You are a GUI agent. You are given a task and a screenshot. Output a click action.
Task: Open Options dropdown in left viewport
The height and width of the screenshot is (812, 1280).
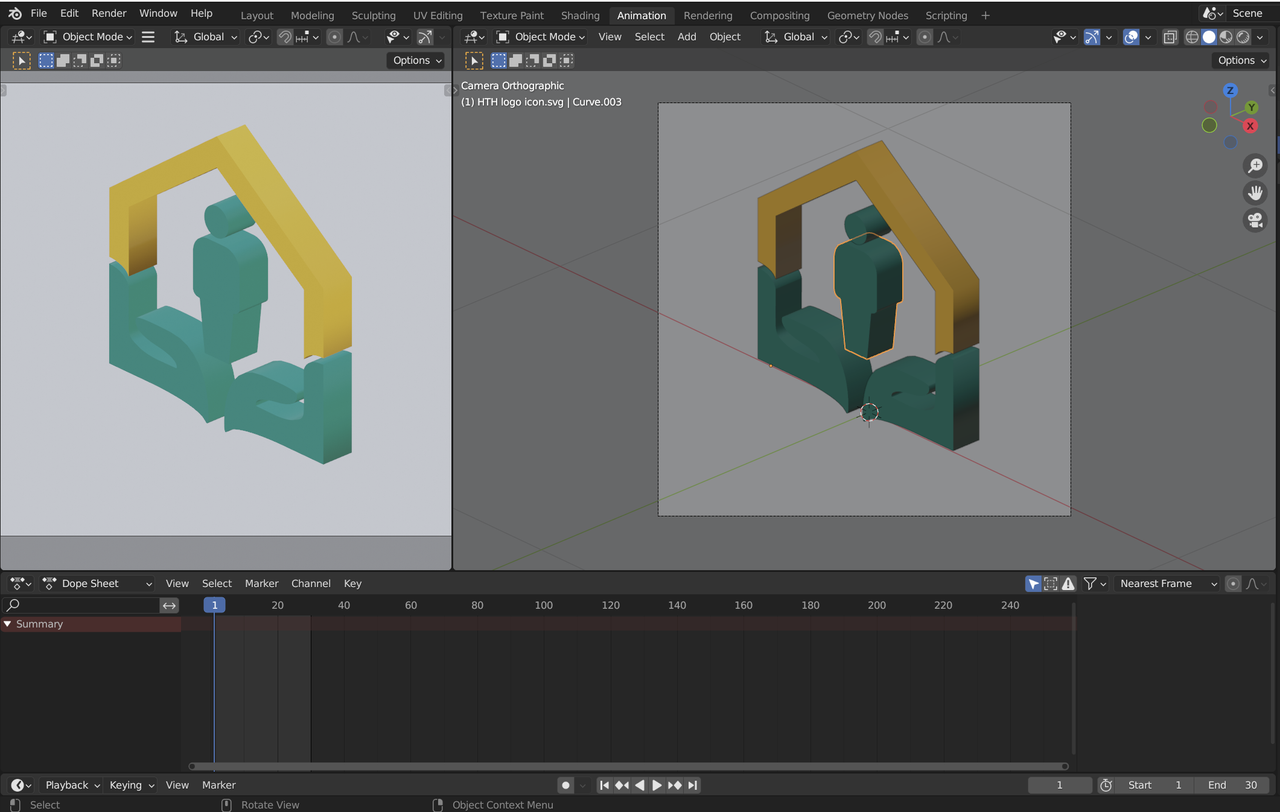tap(417, 60)
